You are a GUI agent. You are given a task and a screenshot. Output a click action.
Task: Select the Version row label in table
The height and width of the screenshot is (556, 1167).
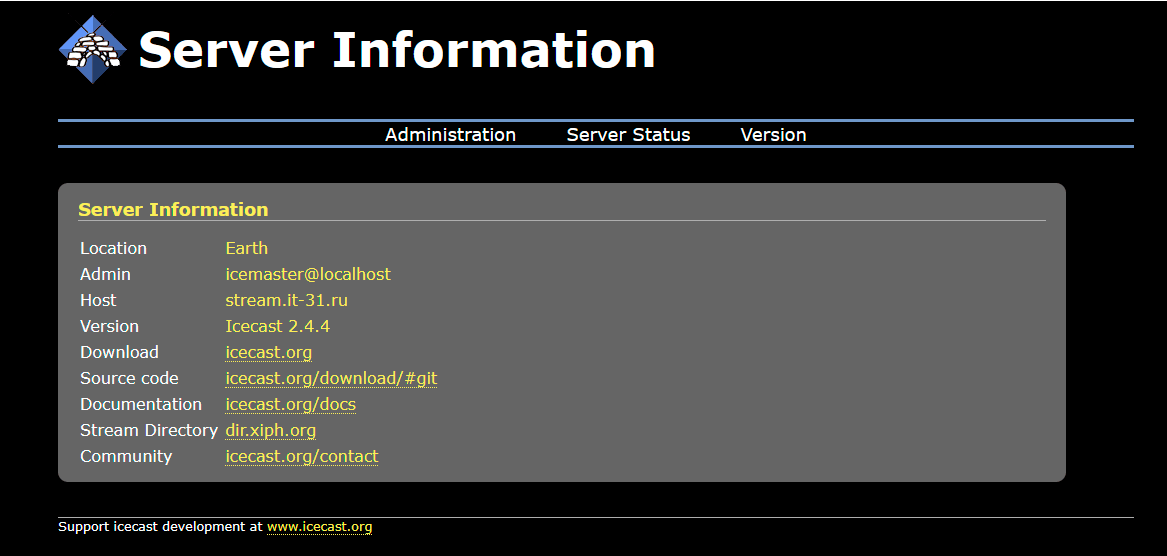point(109,327)
